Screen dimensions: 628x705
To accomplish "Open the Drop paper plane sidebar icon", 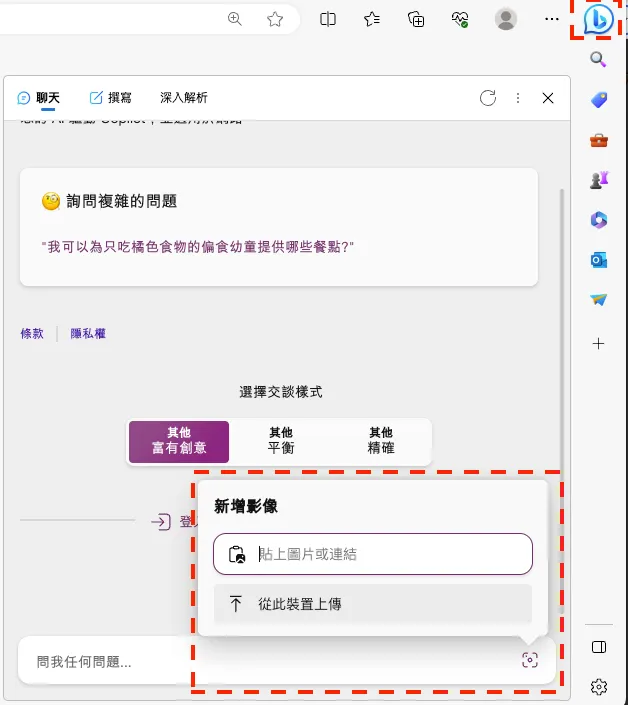I will tap(599, 299).
